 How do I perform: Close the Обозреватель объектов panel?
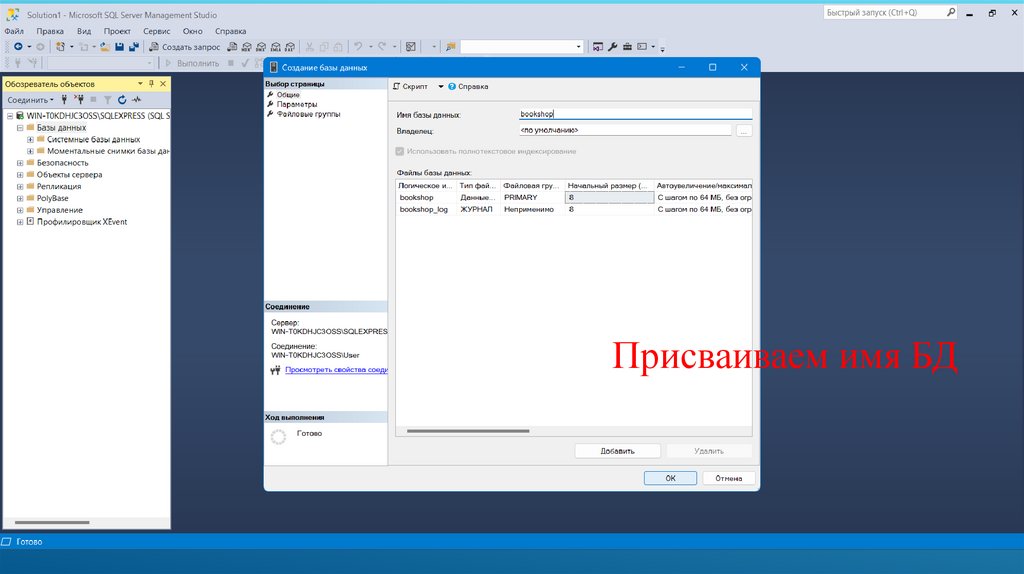(163, 84)
